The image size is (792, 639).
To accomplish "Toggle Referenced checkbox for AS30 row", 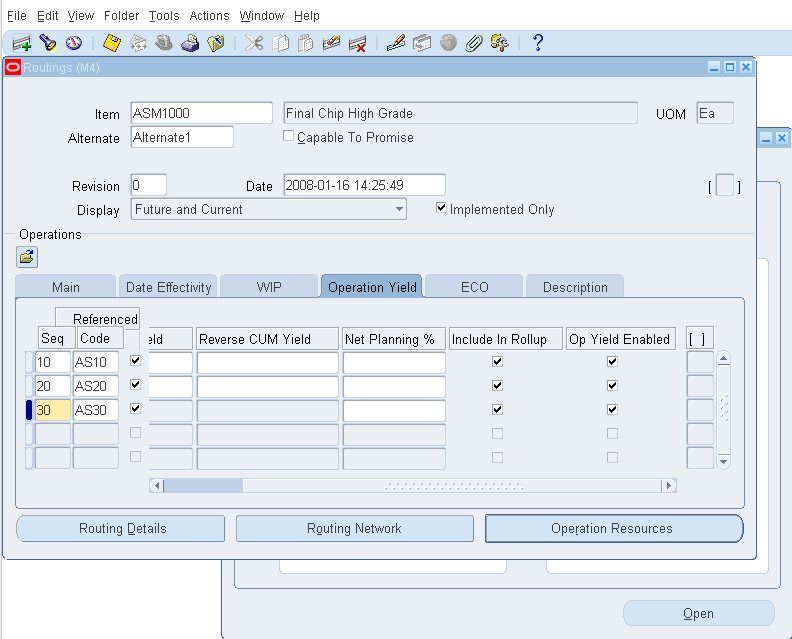I will point(135,409).
